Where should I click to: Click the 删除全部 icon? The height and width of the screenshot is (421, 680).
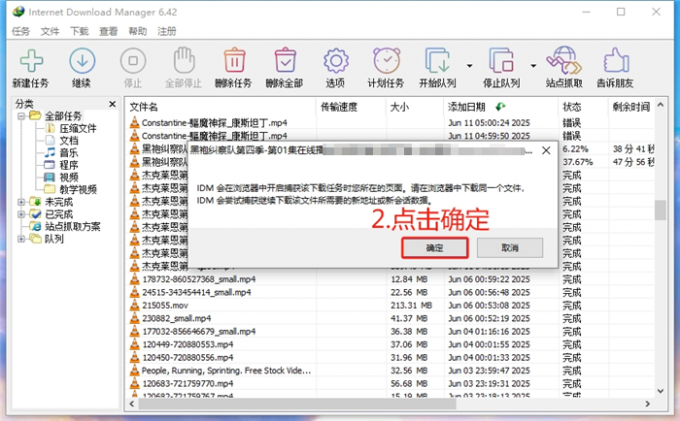tap(285, 60)
